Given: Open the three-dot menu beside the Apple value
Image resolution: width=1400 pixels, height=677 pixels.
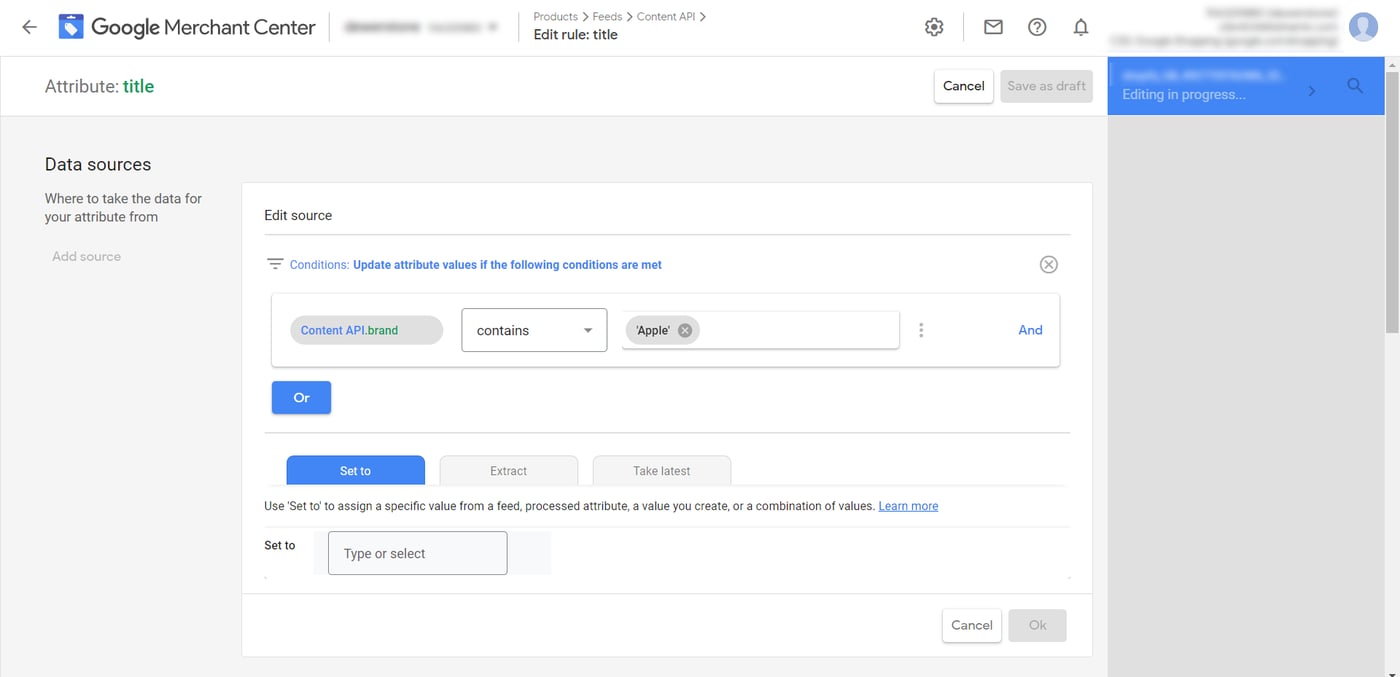Looking at the screenshot, I should pos(921,329).
